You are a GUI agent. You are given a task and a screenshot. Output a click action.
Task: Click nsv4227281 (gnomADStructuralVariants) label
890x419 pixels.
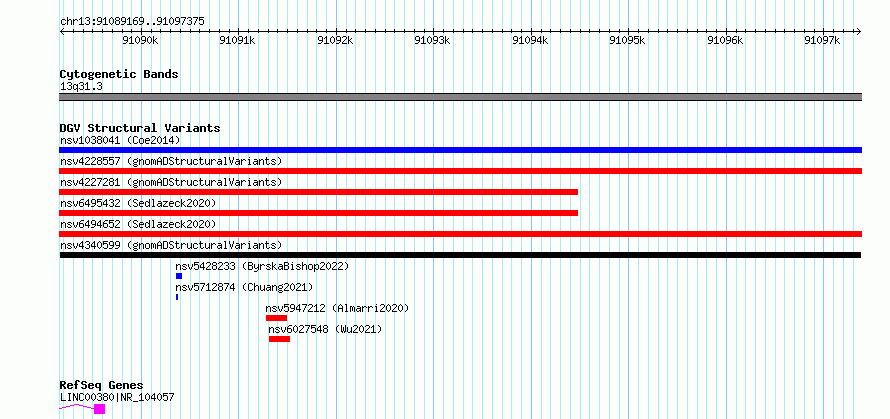click(x=171, y=182)
